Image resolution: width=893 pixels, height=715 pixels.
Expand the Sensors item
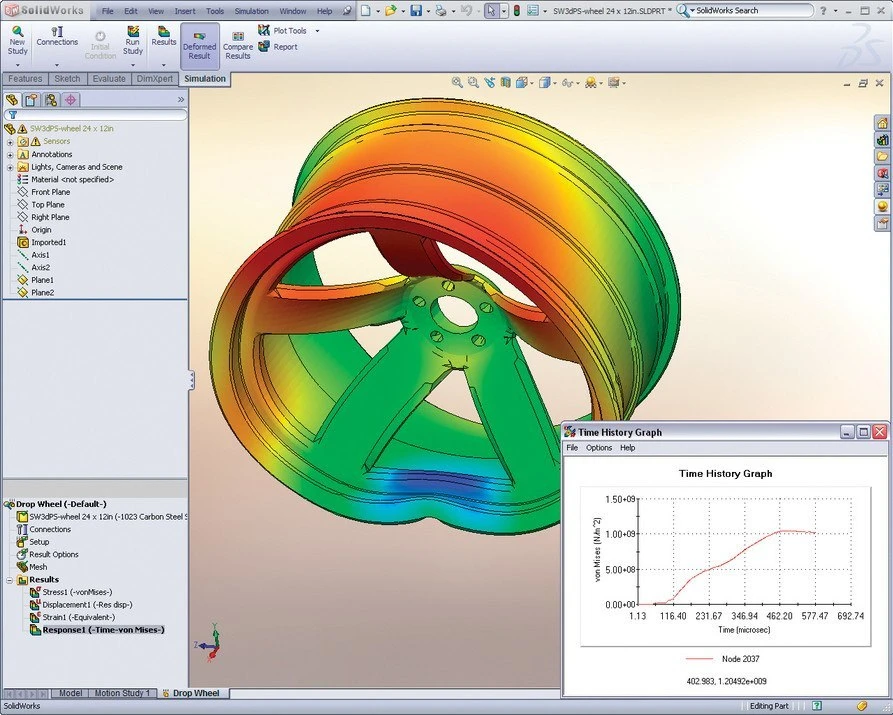pos(10,142)
